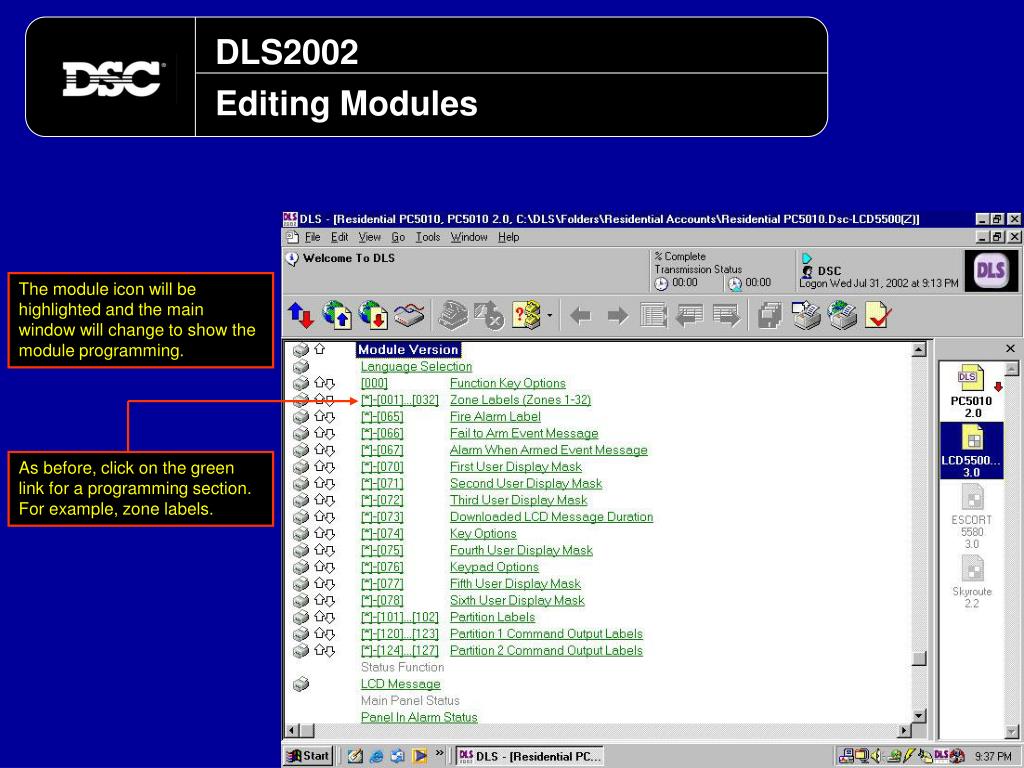Screen dimensions: 1024x768
Task: Open Zone Labels (Zones 1-32) link
Action: (520, 400)
